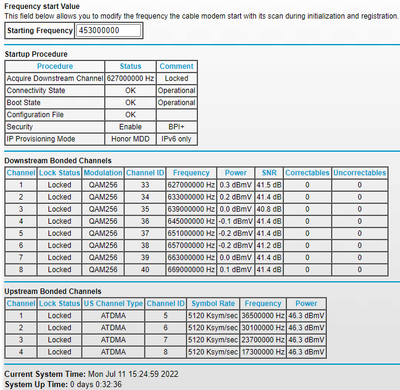Viewport: 400px width, 390px height.
Task: Click upstream Channel ID 8 cell
Action: pyautogui.click(x=166, y=352)
